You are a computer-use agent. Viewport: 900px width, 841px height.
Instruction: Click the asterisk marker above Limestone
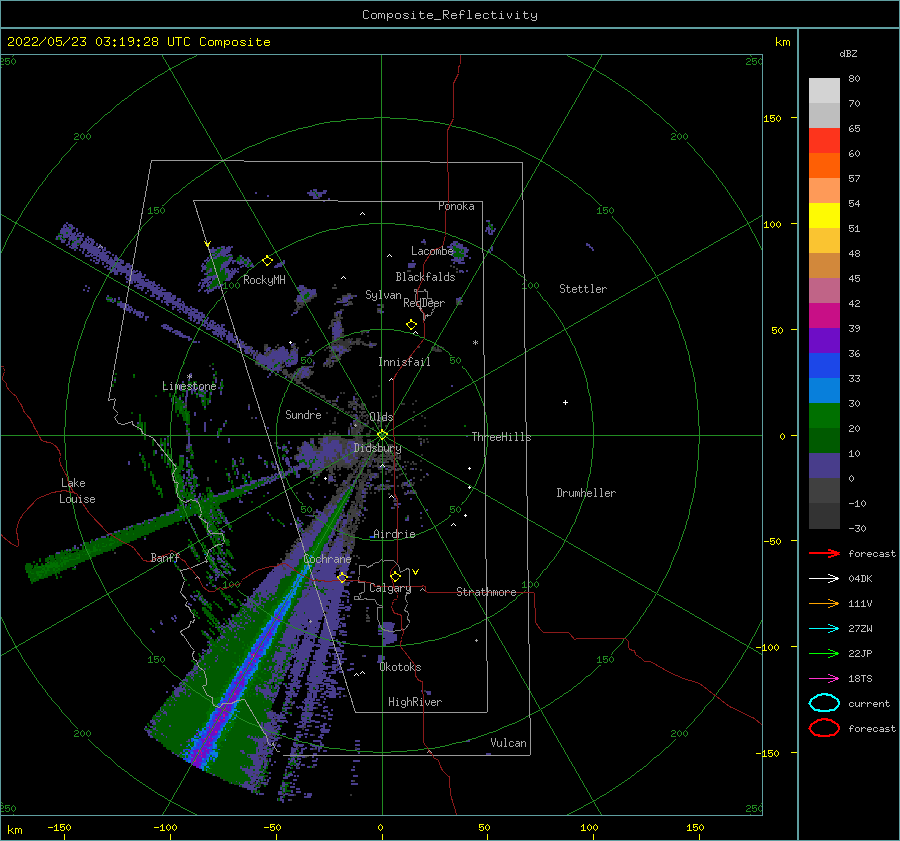click(189, 377)
